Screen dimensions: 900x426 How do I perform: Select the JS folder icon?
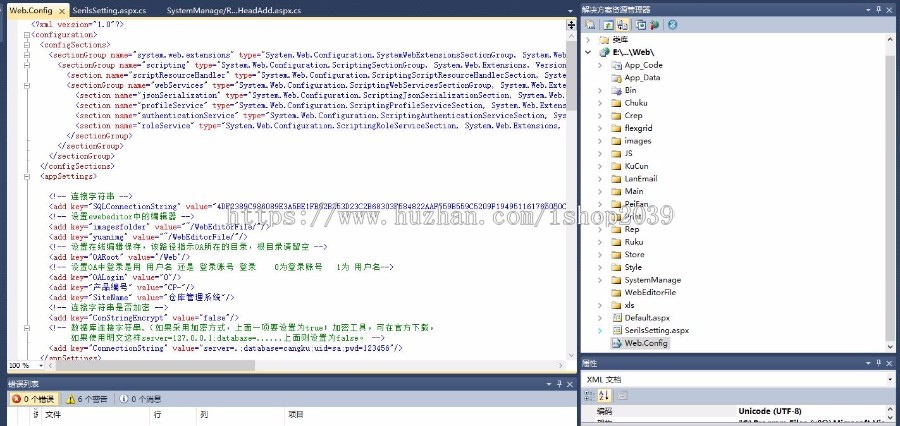[616, 153]
